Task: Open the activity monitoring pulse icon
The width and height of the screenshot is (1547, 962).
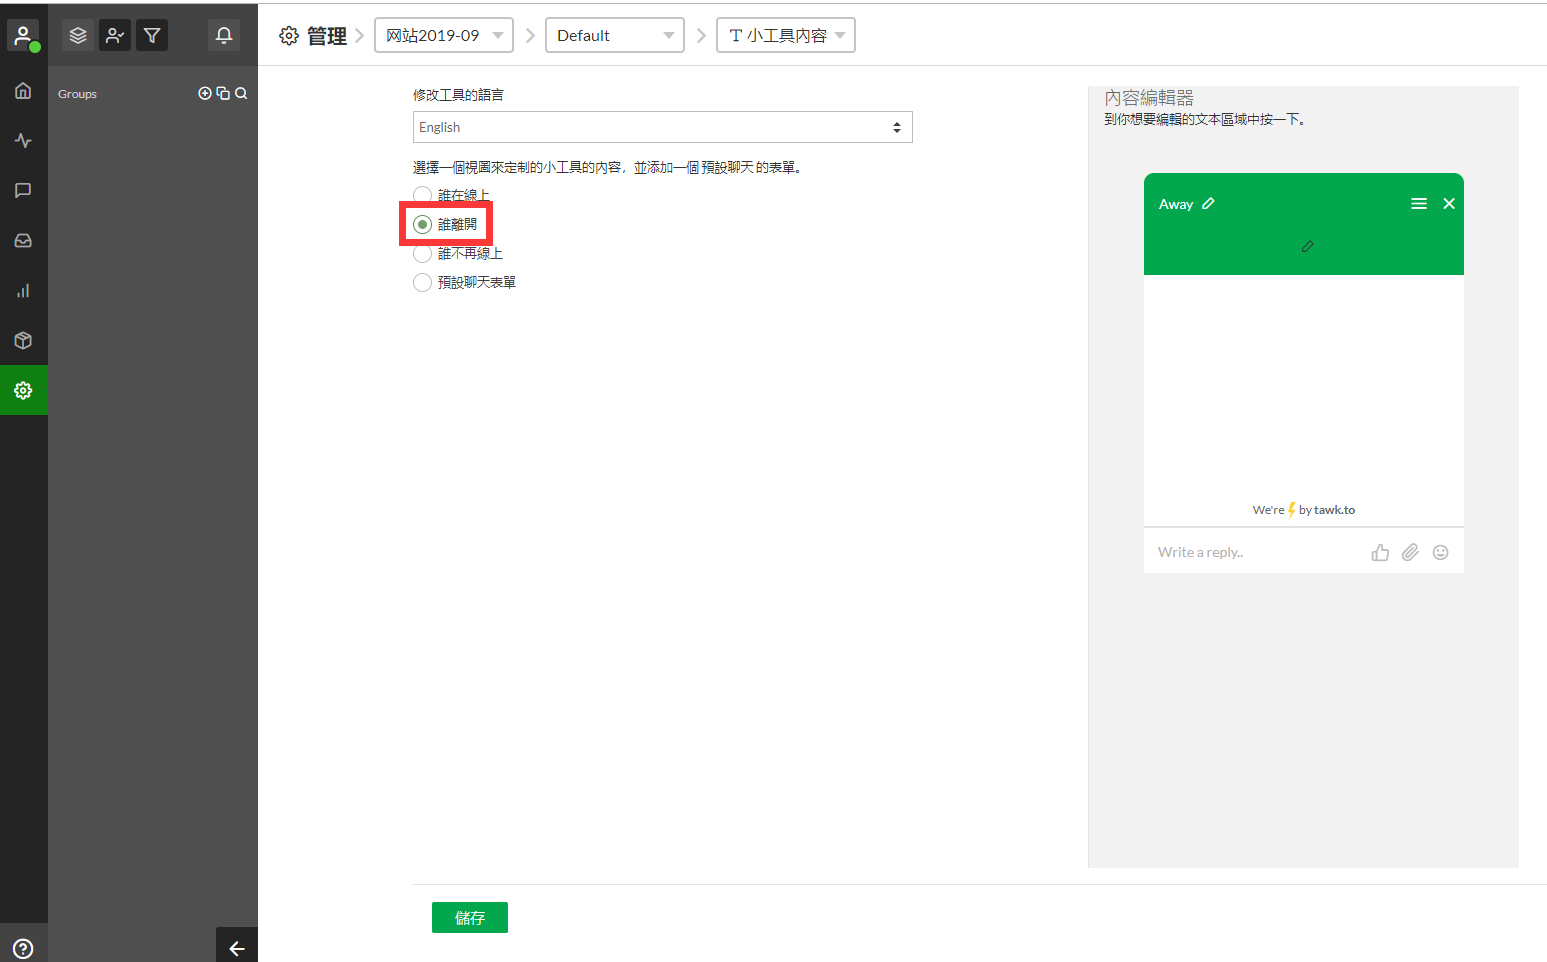Action: pyautogui.click(x=23, y=141)
